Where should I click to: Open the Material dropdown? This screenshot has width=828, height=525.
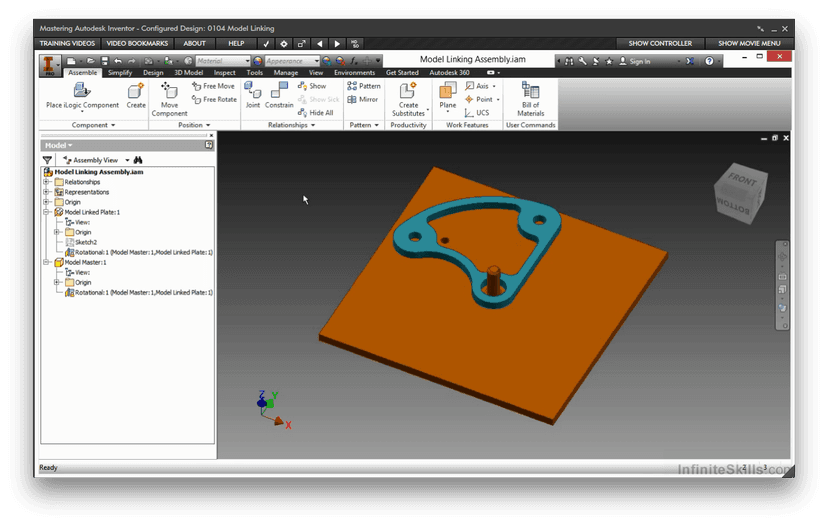[x=247, y=61]
